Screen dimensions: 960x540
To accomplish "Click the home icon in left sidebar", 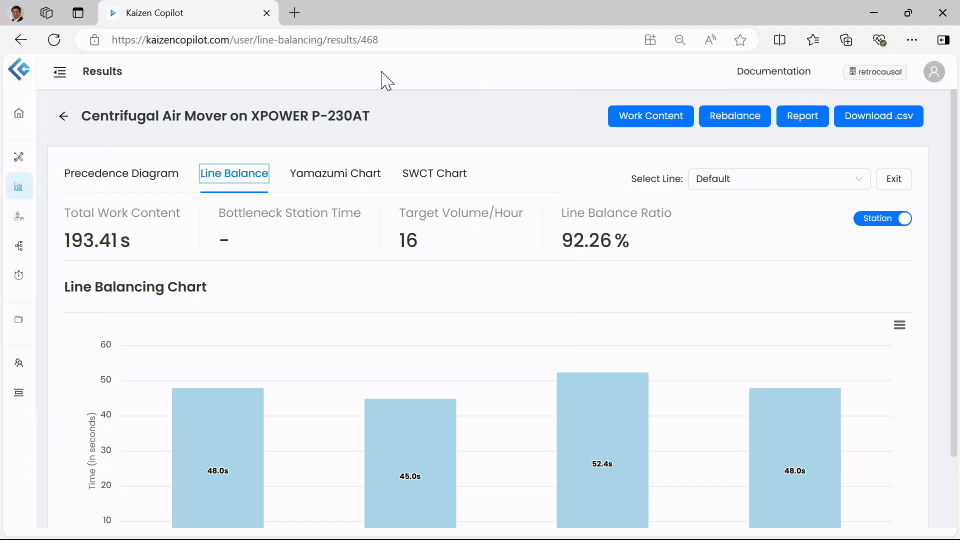I will (18, 113).
